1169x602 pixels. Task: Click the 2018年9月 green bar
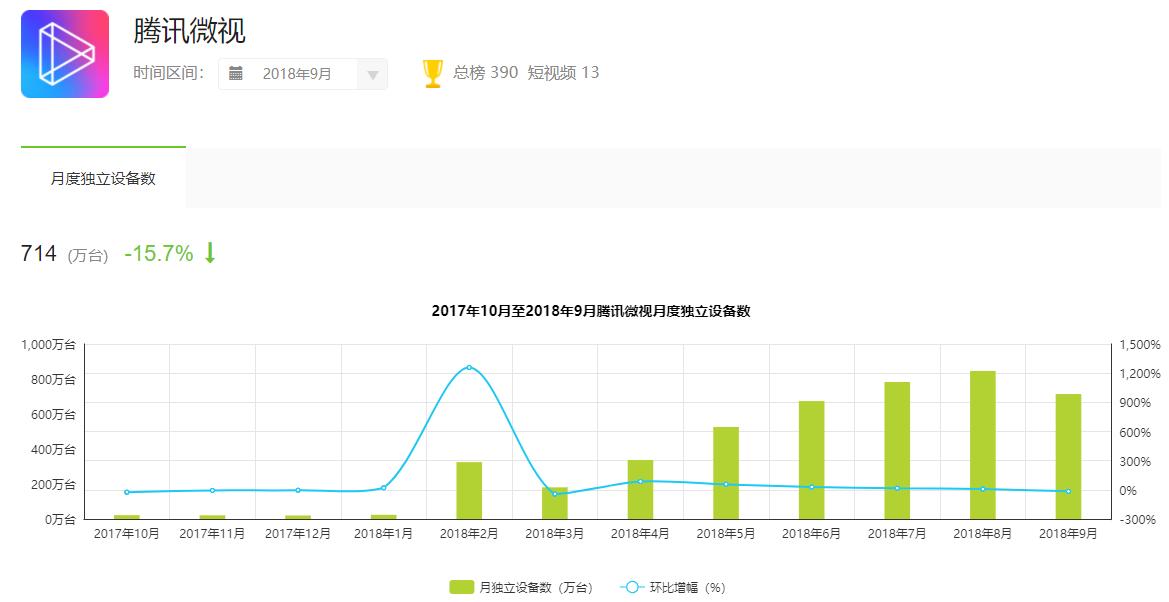pos(1068,457)
